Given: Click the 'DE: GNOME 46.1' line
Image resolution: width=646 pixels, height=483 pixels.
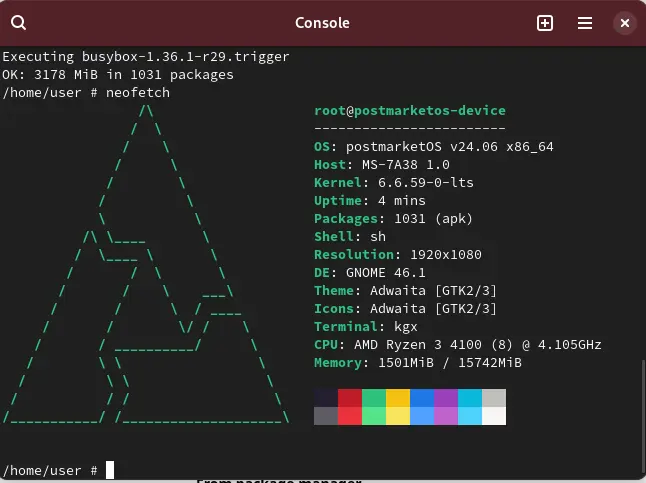Looking at the screenshot, I should [370, 273].
